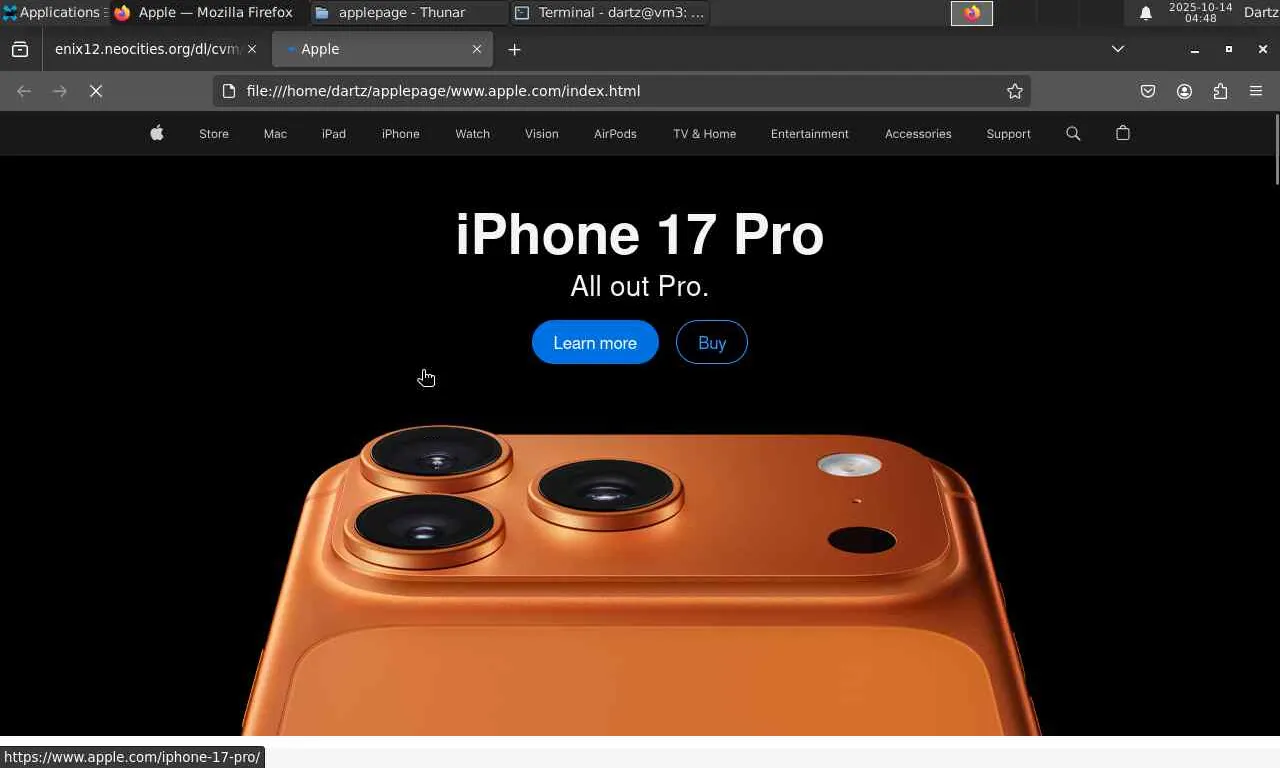Go back to the previous page
Viewport: 1280px width, 768px height.
(24, 91)
